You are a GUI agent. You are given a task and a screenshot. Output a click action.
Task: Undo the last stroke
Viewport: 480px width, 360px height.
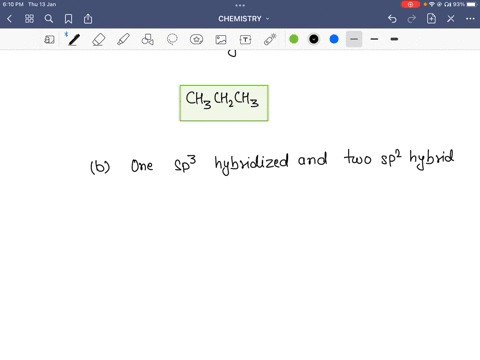click(392, 19)
